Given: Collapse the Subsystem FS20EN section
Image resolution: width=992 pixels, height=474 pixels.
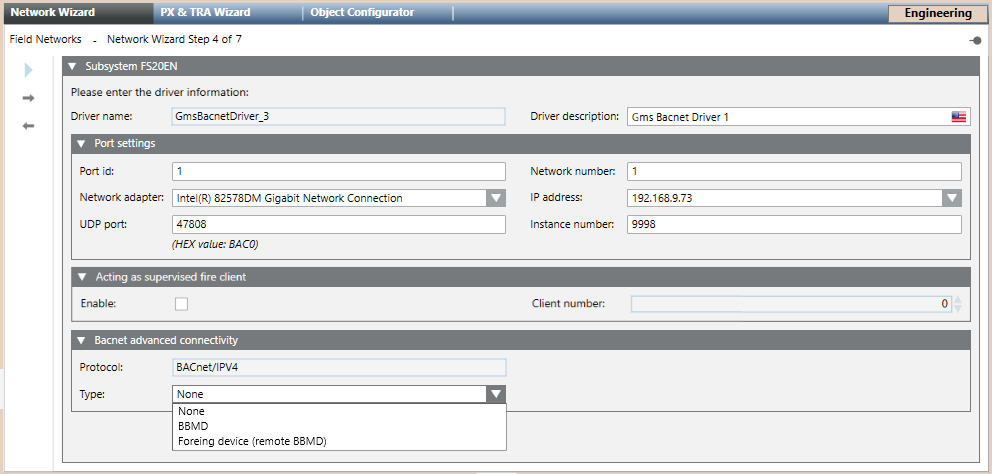Looking at the screenshot, I should (72, 66).
